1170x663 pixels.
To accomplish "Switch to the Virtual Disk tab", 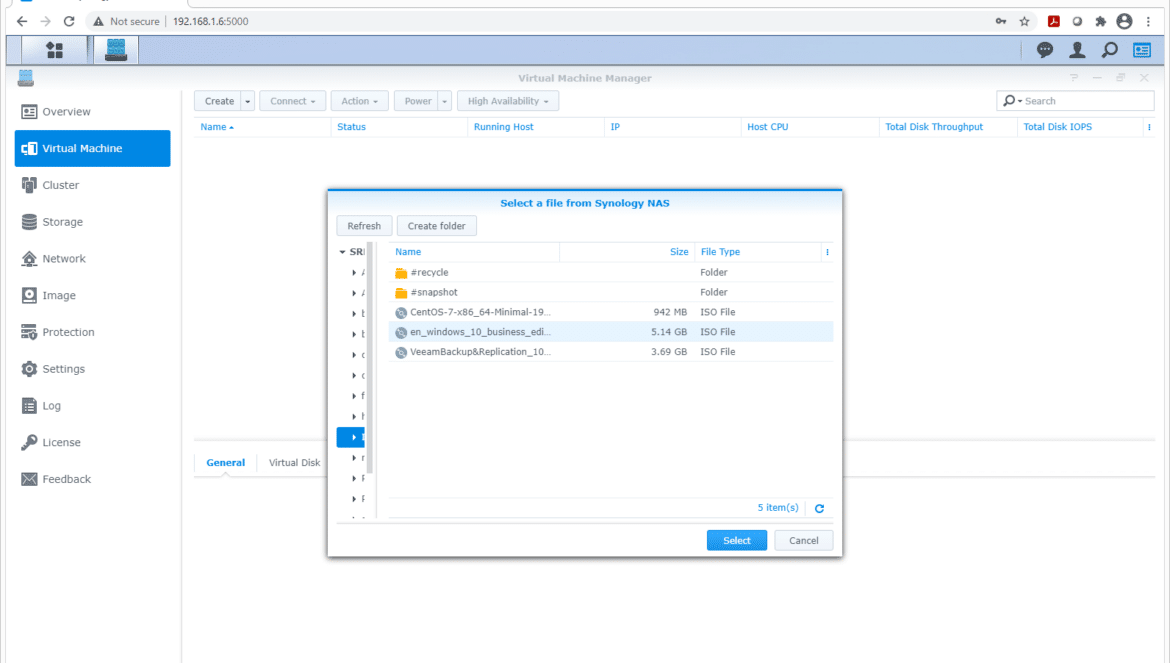I will point(294,462).
